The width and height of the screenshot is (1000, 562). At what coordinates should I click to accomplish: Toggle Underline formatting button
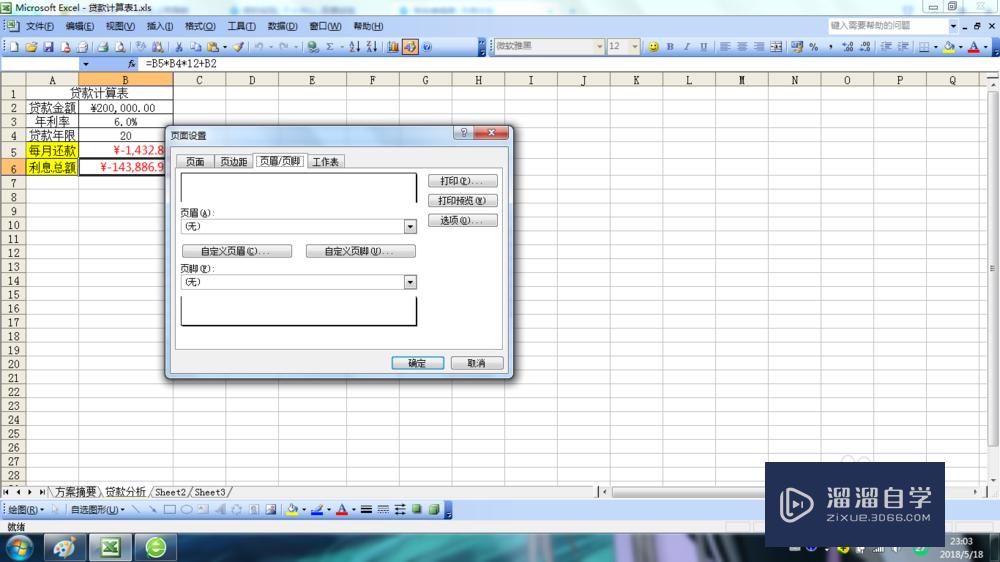tap(703, 47)
